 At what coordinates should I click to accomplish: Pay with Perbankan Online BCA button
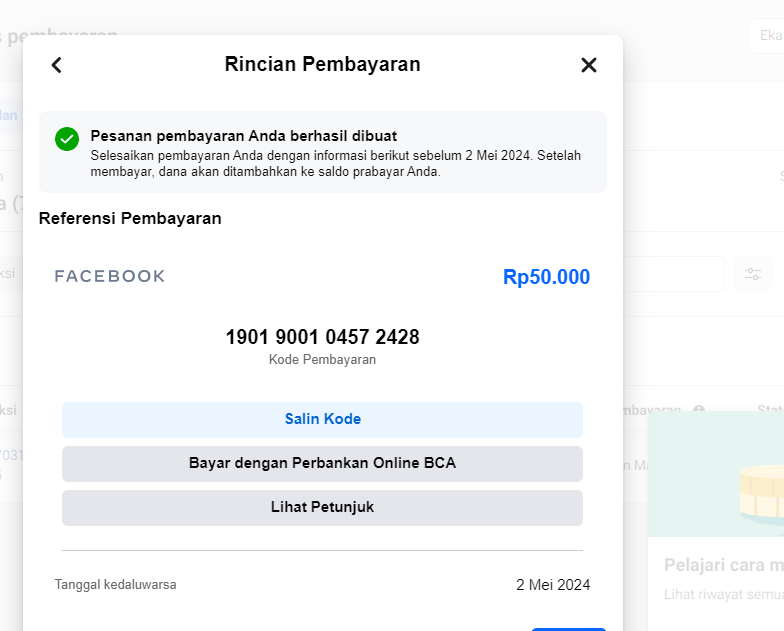click(322, 463)
